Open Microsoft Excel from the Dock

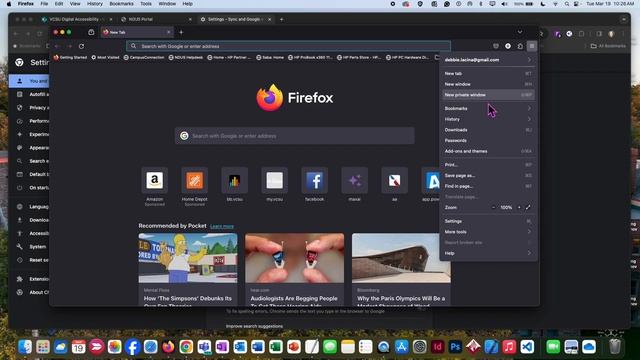click(x=276, y=347)
